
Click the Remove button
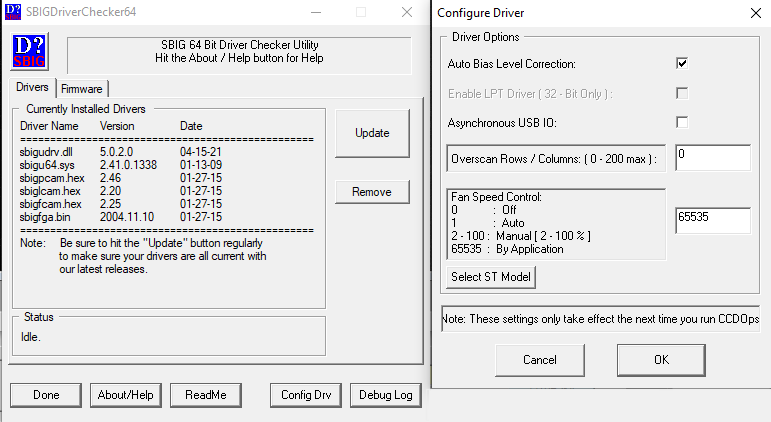tap(372, 192)
